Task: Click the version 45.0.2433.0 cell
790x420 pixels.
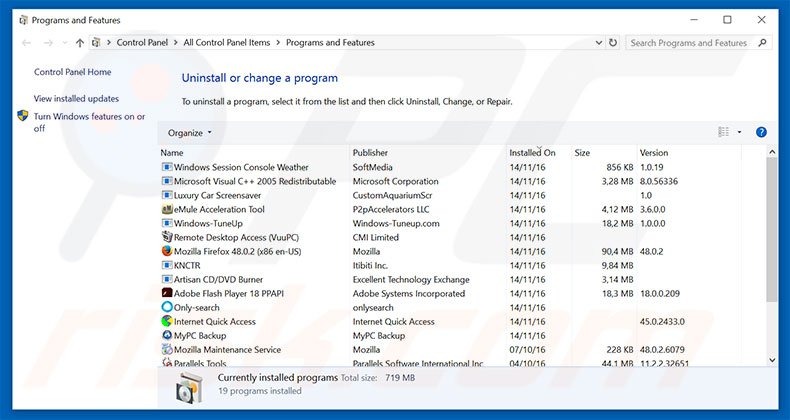Action: point(662,321)
